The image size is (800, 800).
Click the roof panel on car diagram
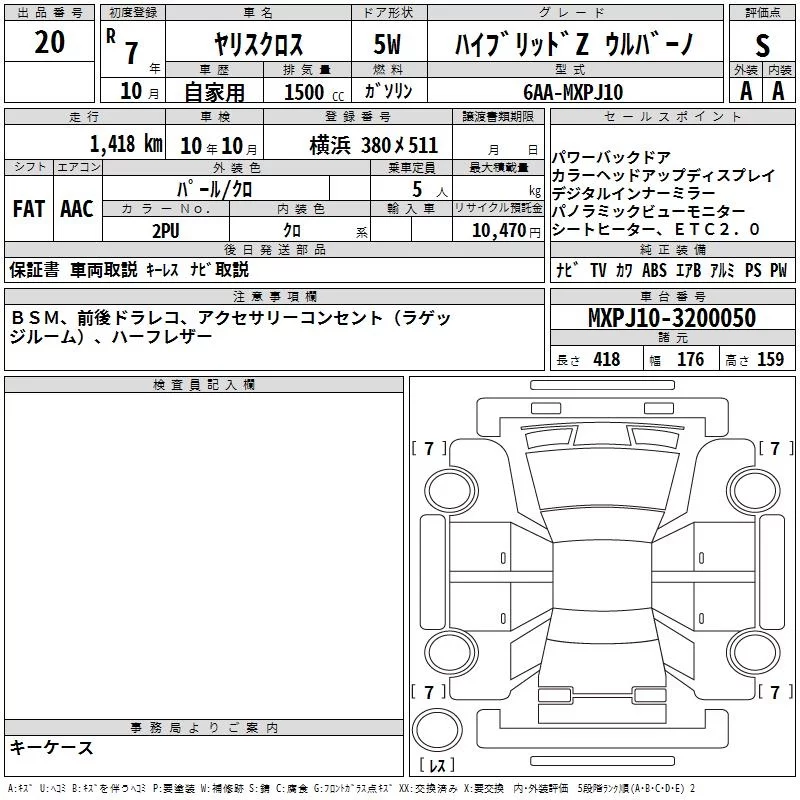point(603,574)
